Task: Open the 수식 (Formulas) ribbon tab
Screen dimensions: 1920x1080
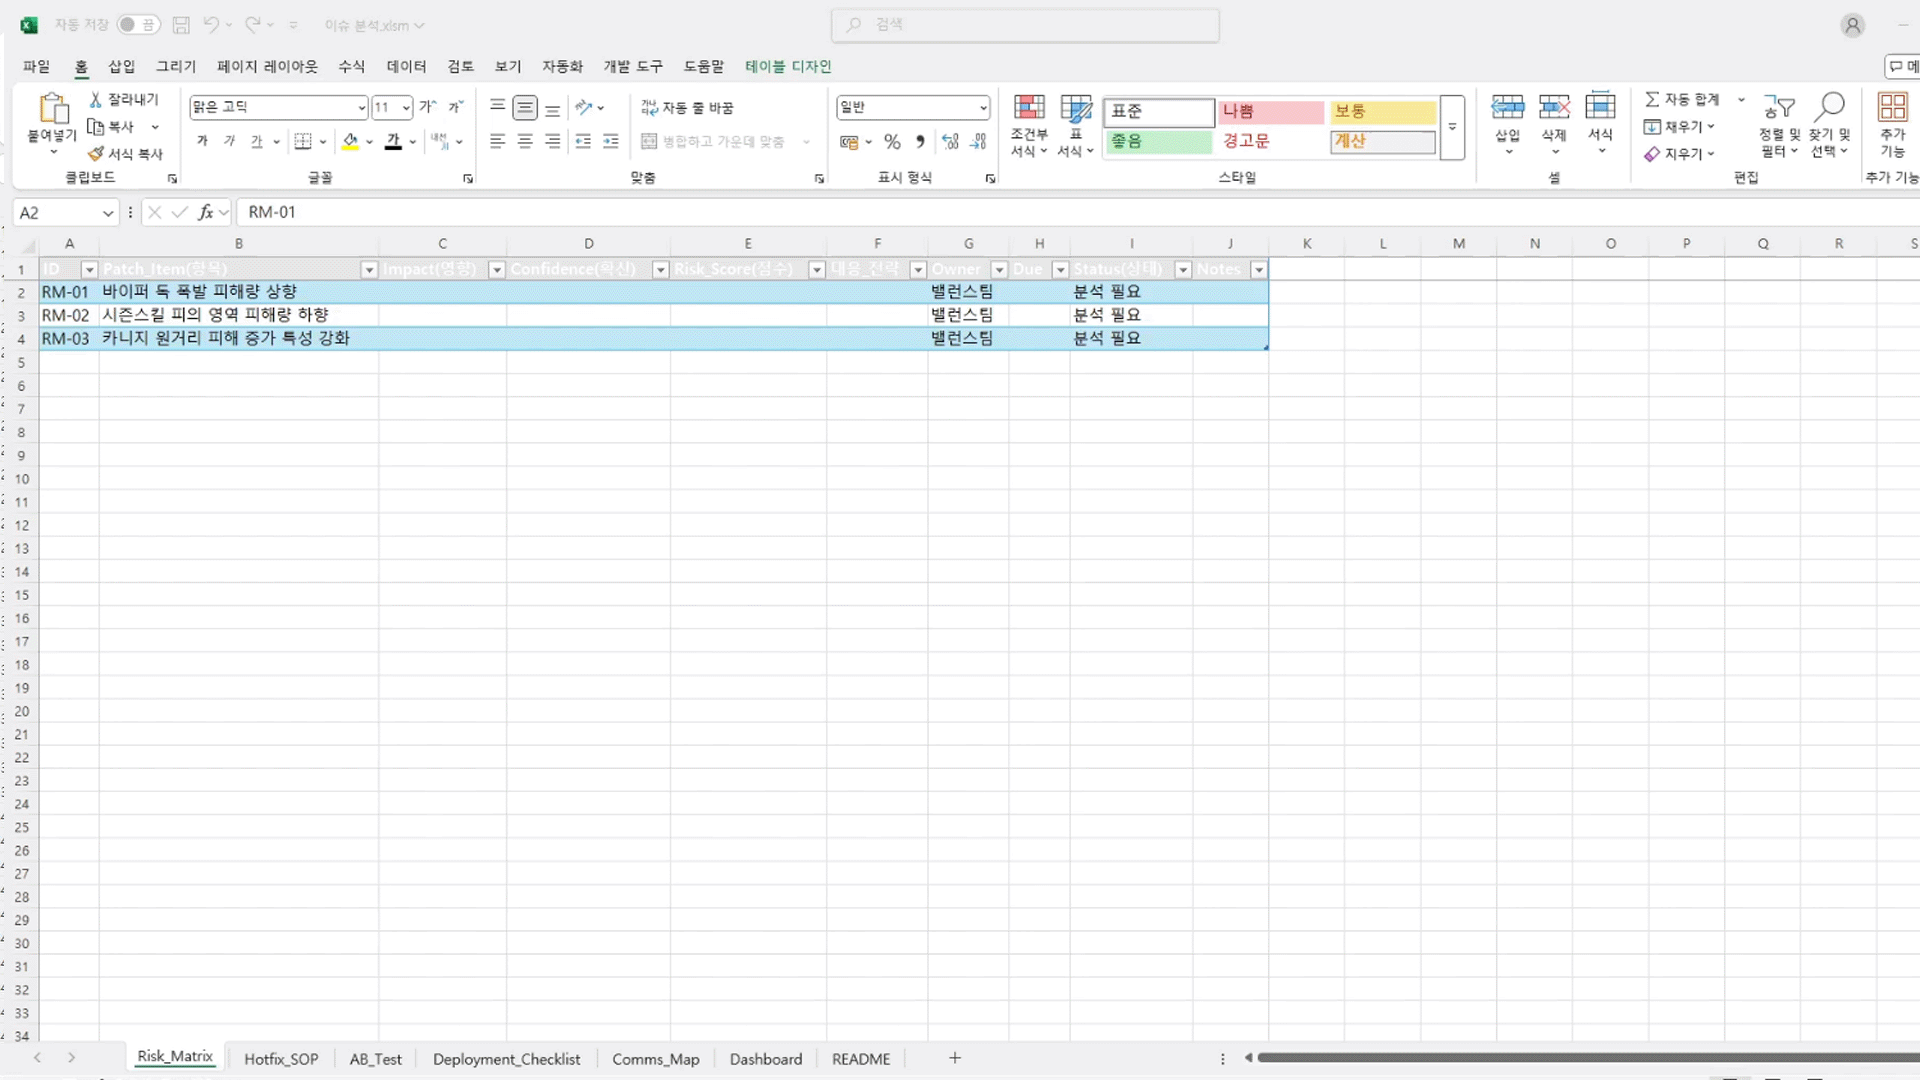Action: (351, 66)
